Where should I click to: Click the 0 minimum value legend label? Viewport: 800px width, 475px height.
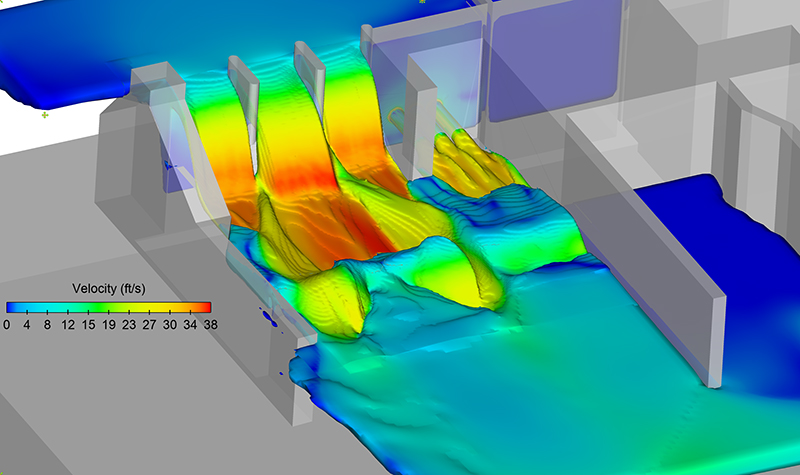click(x=7, y=324)
